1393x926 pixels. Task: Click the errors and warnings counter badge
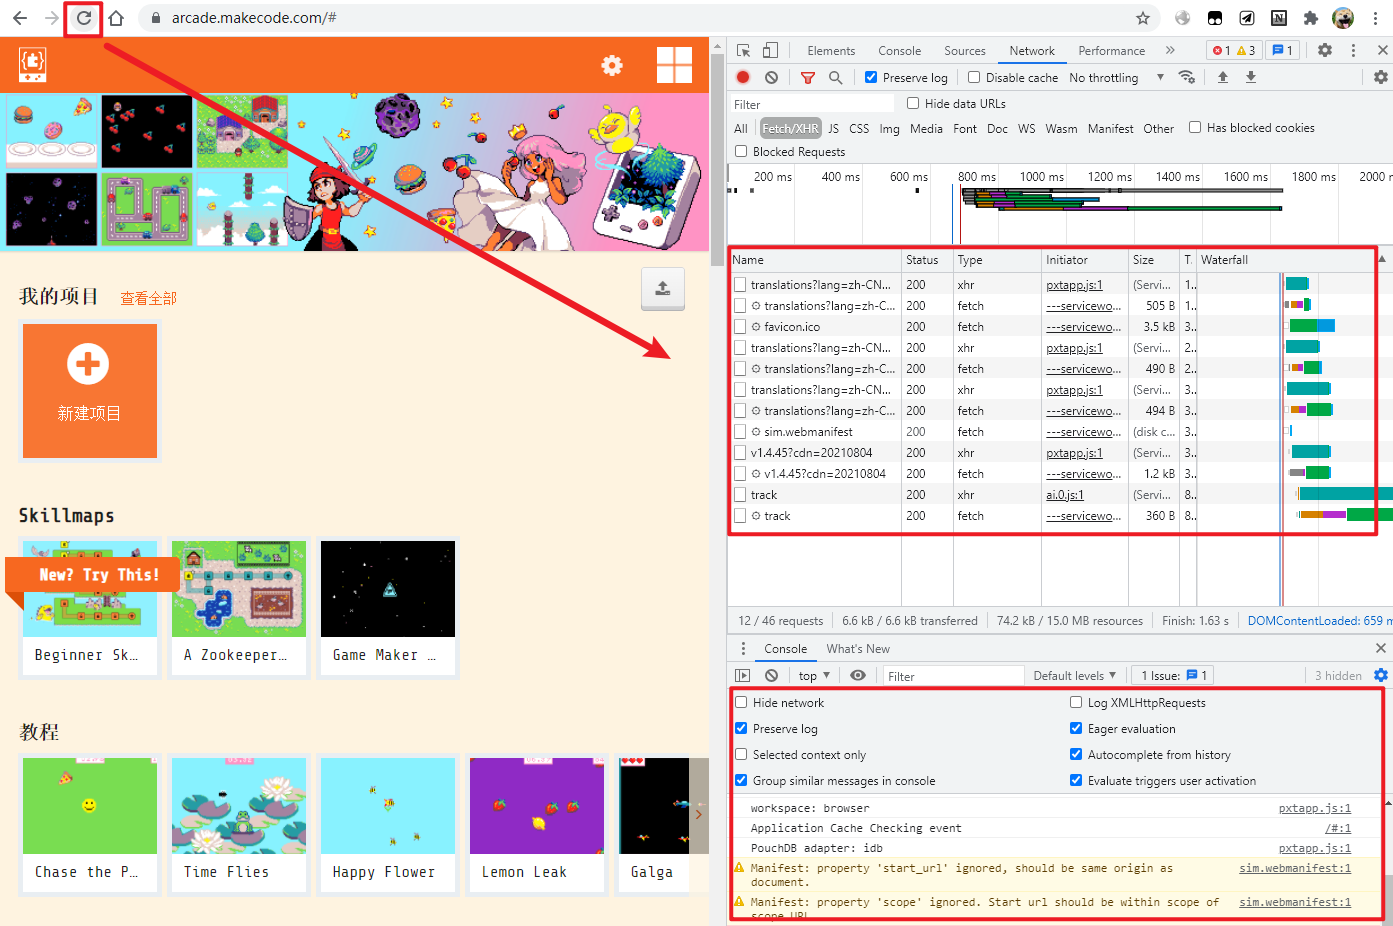tap(1233, 50)
